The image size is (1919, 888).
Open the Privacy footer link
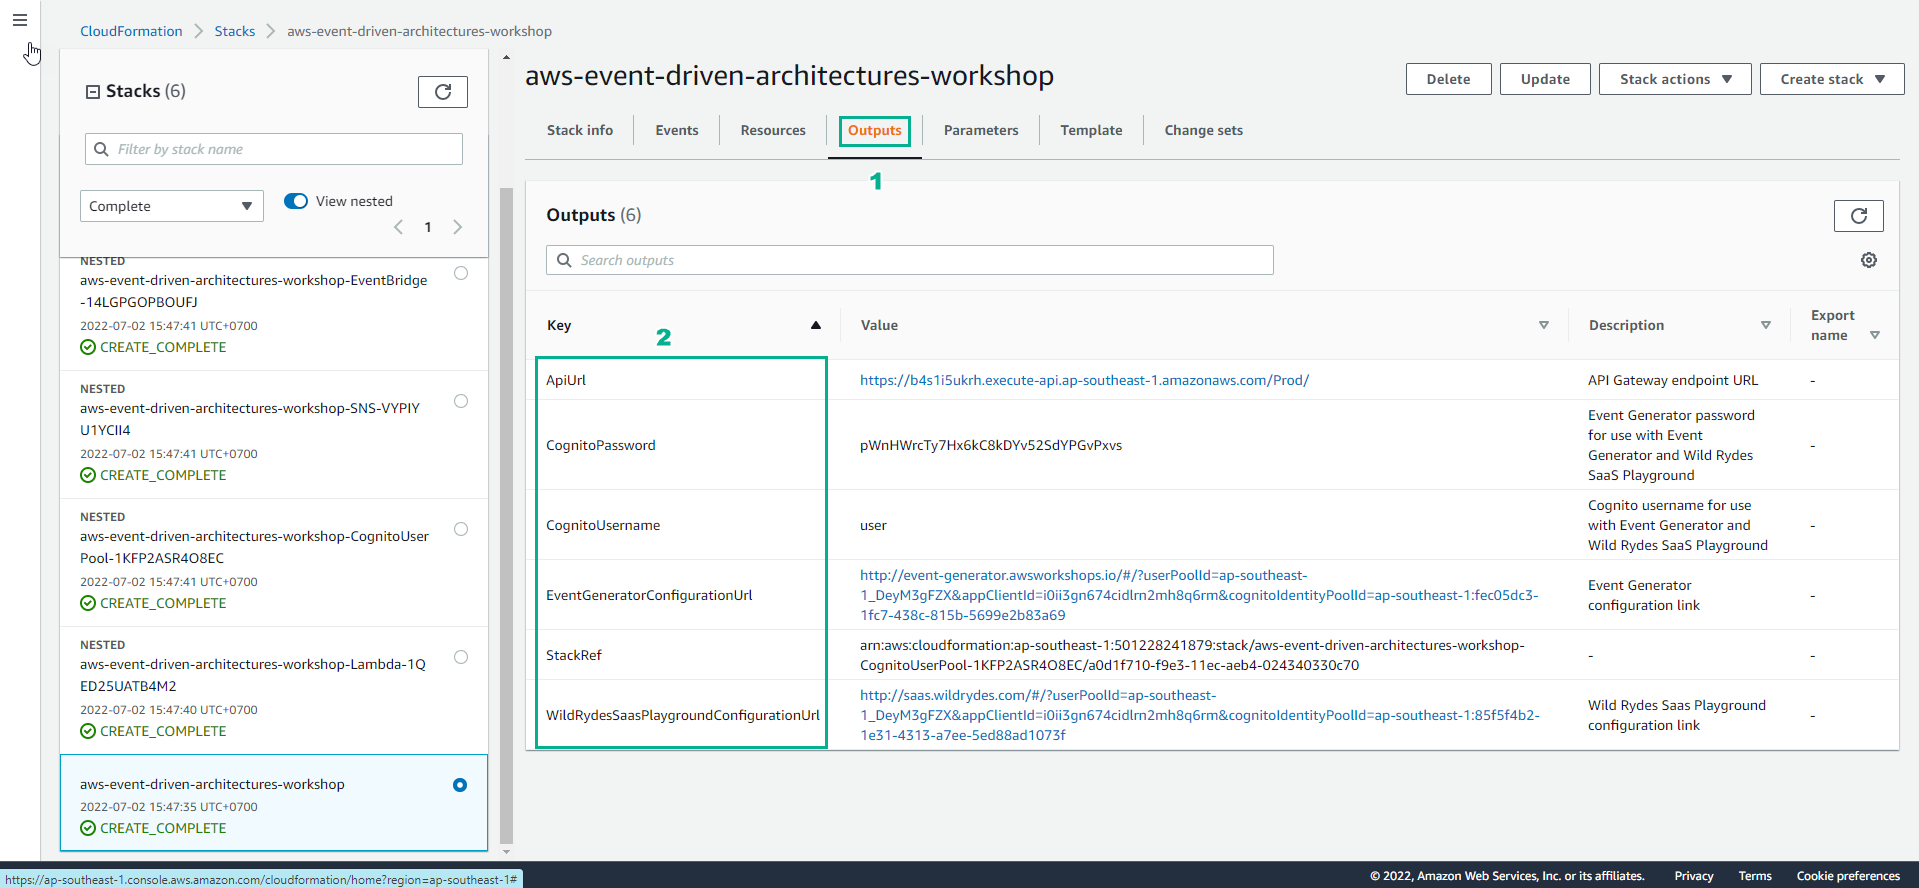(x=1694, y=876)
